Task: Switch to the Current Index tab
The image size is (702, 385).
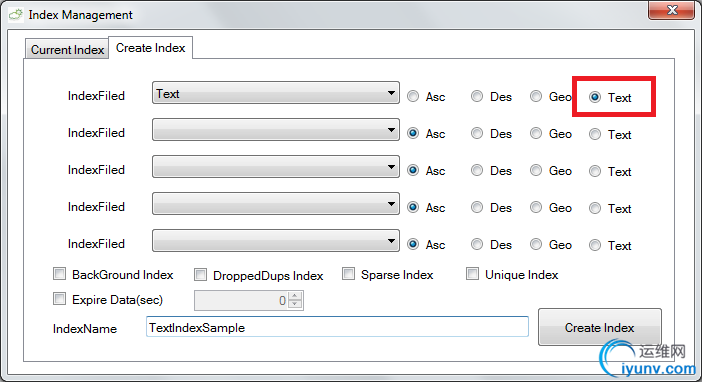Action: coord(67,49)
